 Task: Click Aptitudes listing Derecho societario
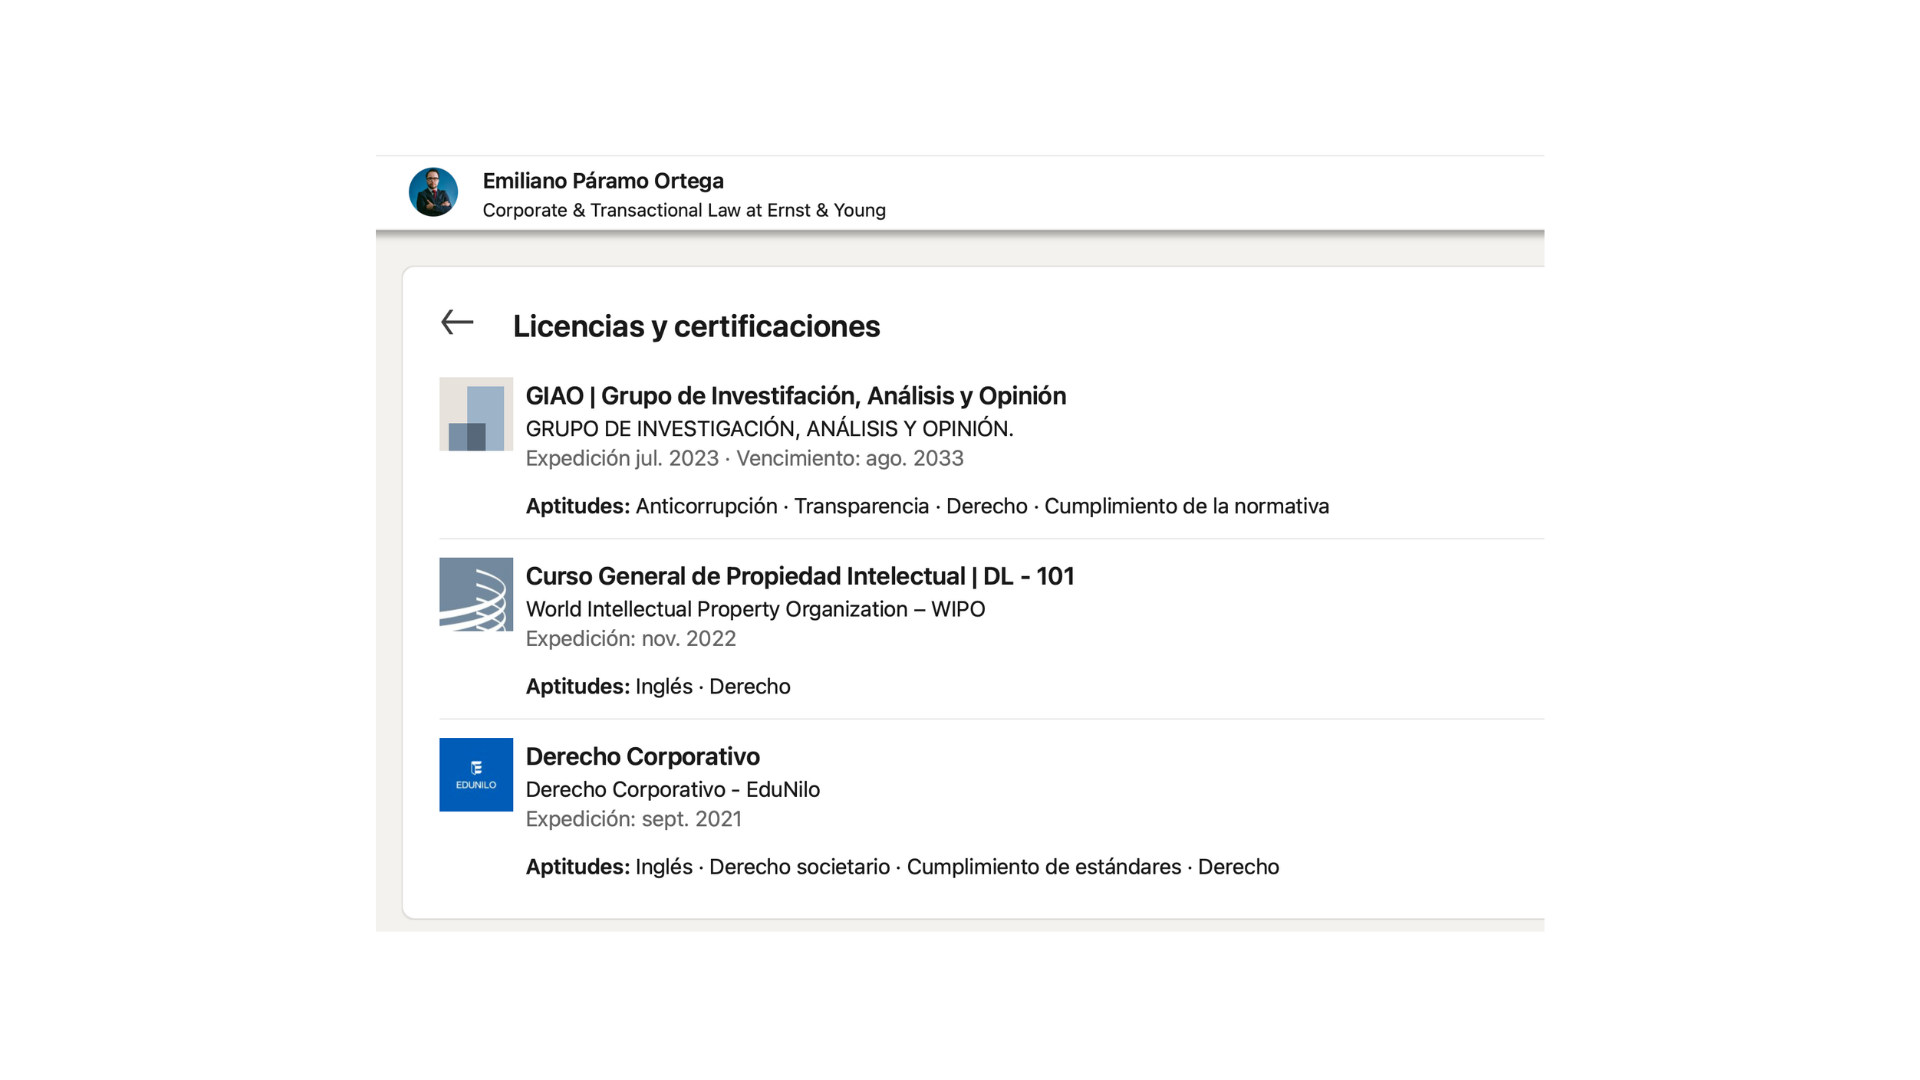pos(902,867)
